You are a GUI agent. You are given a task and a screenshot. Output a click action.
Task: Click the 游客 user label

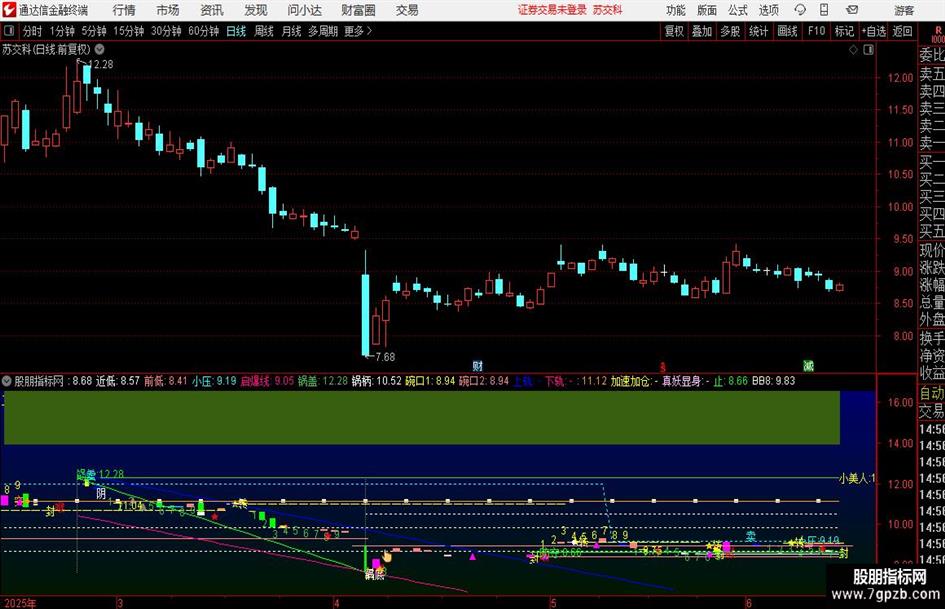(x=903, y=10)
